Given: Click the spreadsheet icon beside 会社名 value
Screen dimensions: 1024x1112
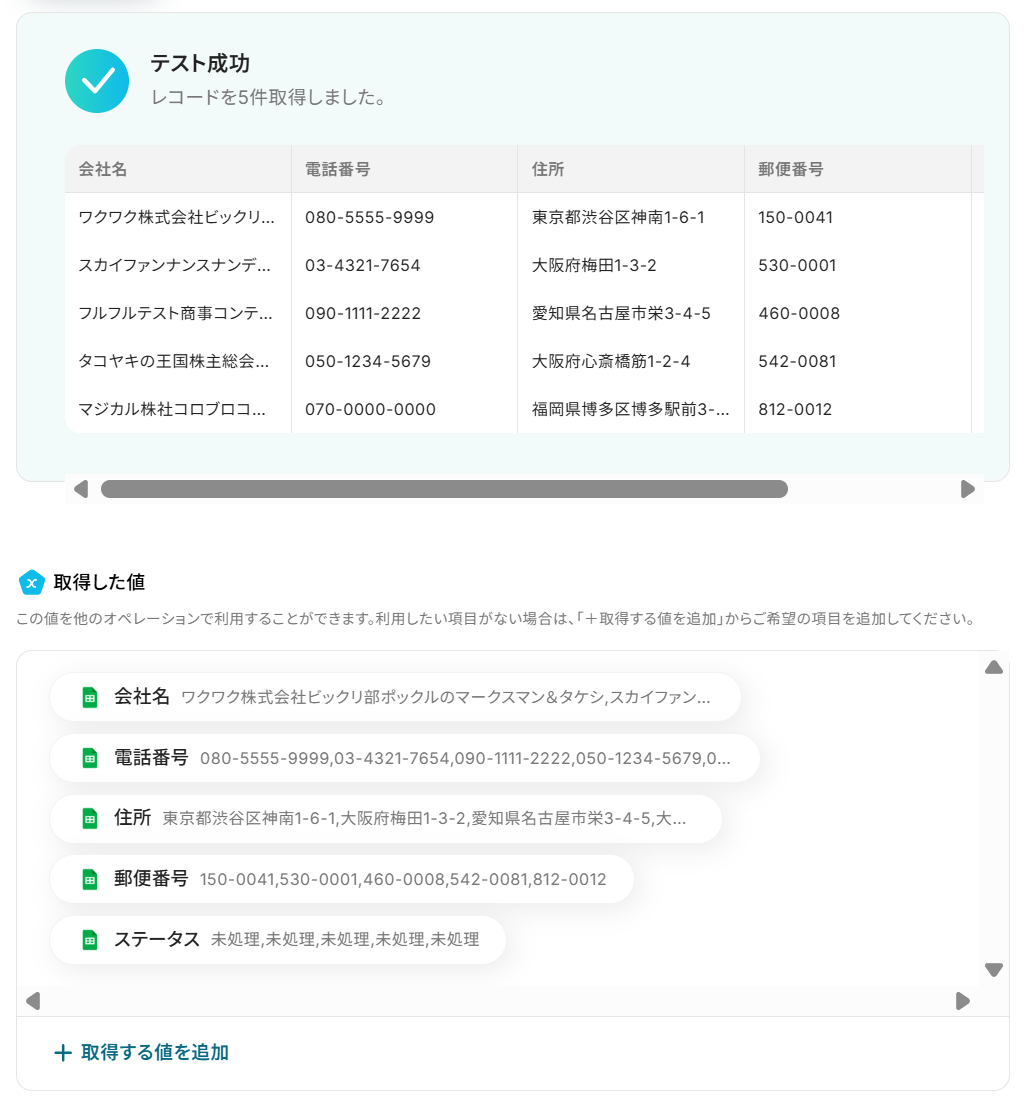Looking at the screenshot, I should click(x=90, y=697).
